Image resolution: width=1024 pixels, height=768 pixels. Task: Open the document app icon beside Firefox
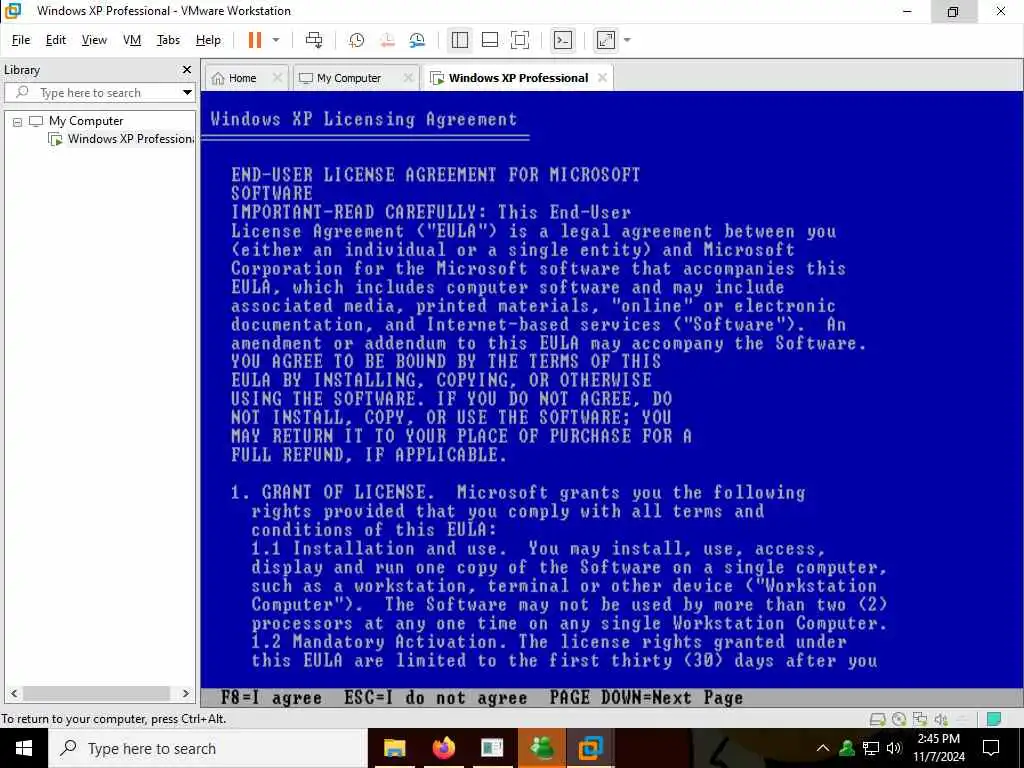pos(492,748)
